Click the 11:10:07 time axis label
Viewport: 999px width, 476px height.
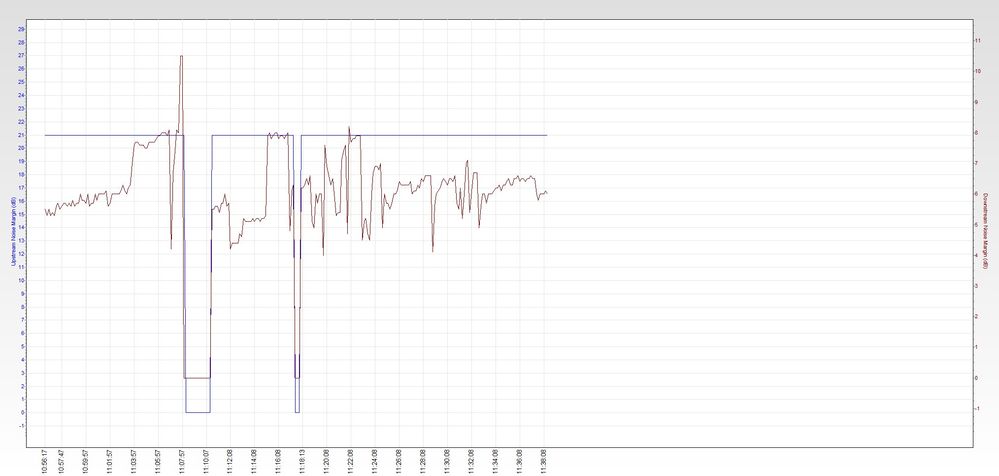point(206,461)
